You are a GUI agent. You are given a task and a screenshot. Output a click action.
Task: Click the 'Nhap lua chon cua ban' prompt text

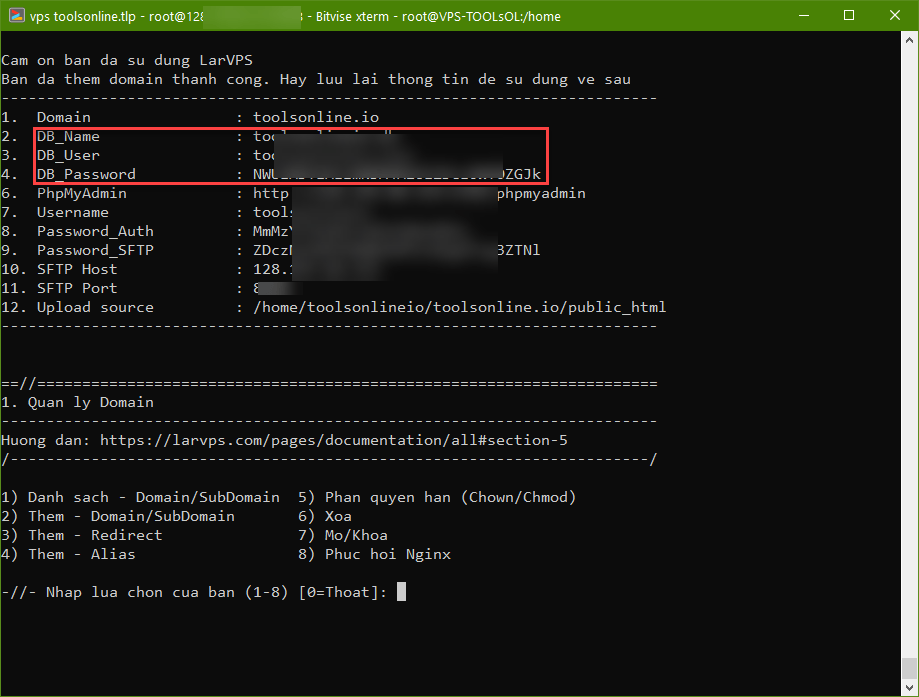[140, 592]
